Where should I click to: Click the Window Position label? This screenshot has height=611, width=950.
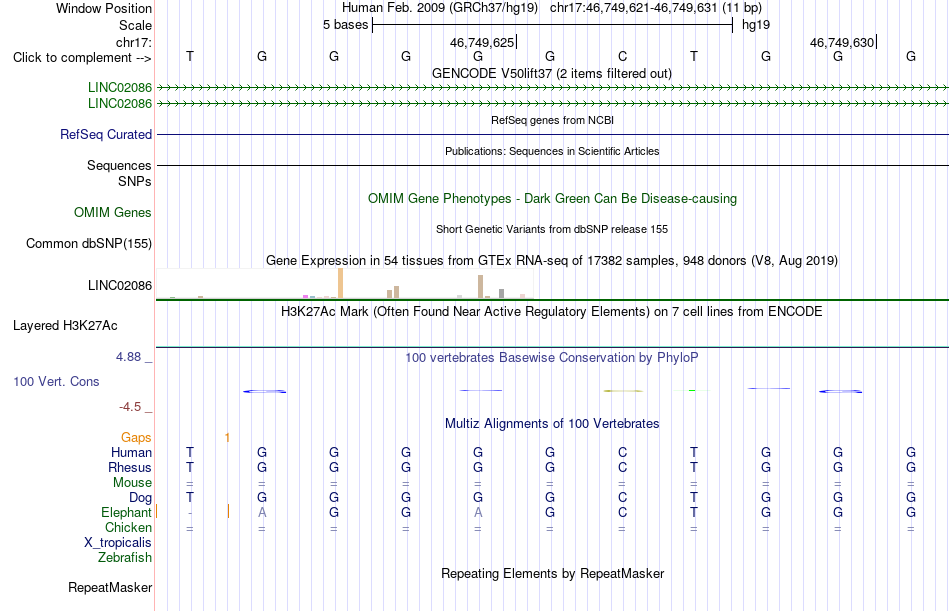(x=104, y=8)
